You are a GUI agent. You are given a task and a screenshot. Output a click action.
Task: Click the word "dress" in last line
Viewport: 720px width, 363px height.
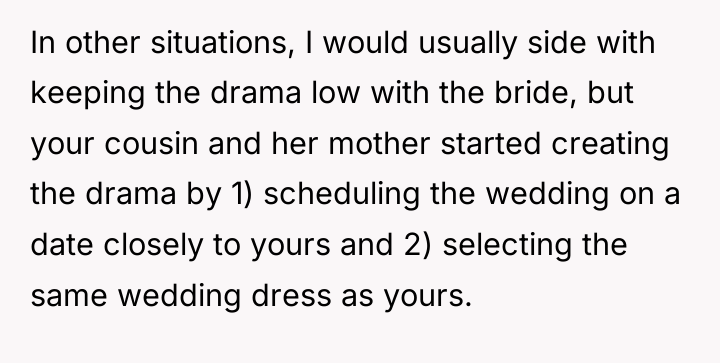pos(291,295)
